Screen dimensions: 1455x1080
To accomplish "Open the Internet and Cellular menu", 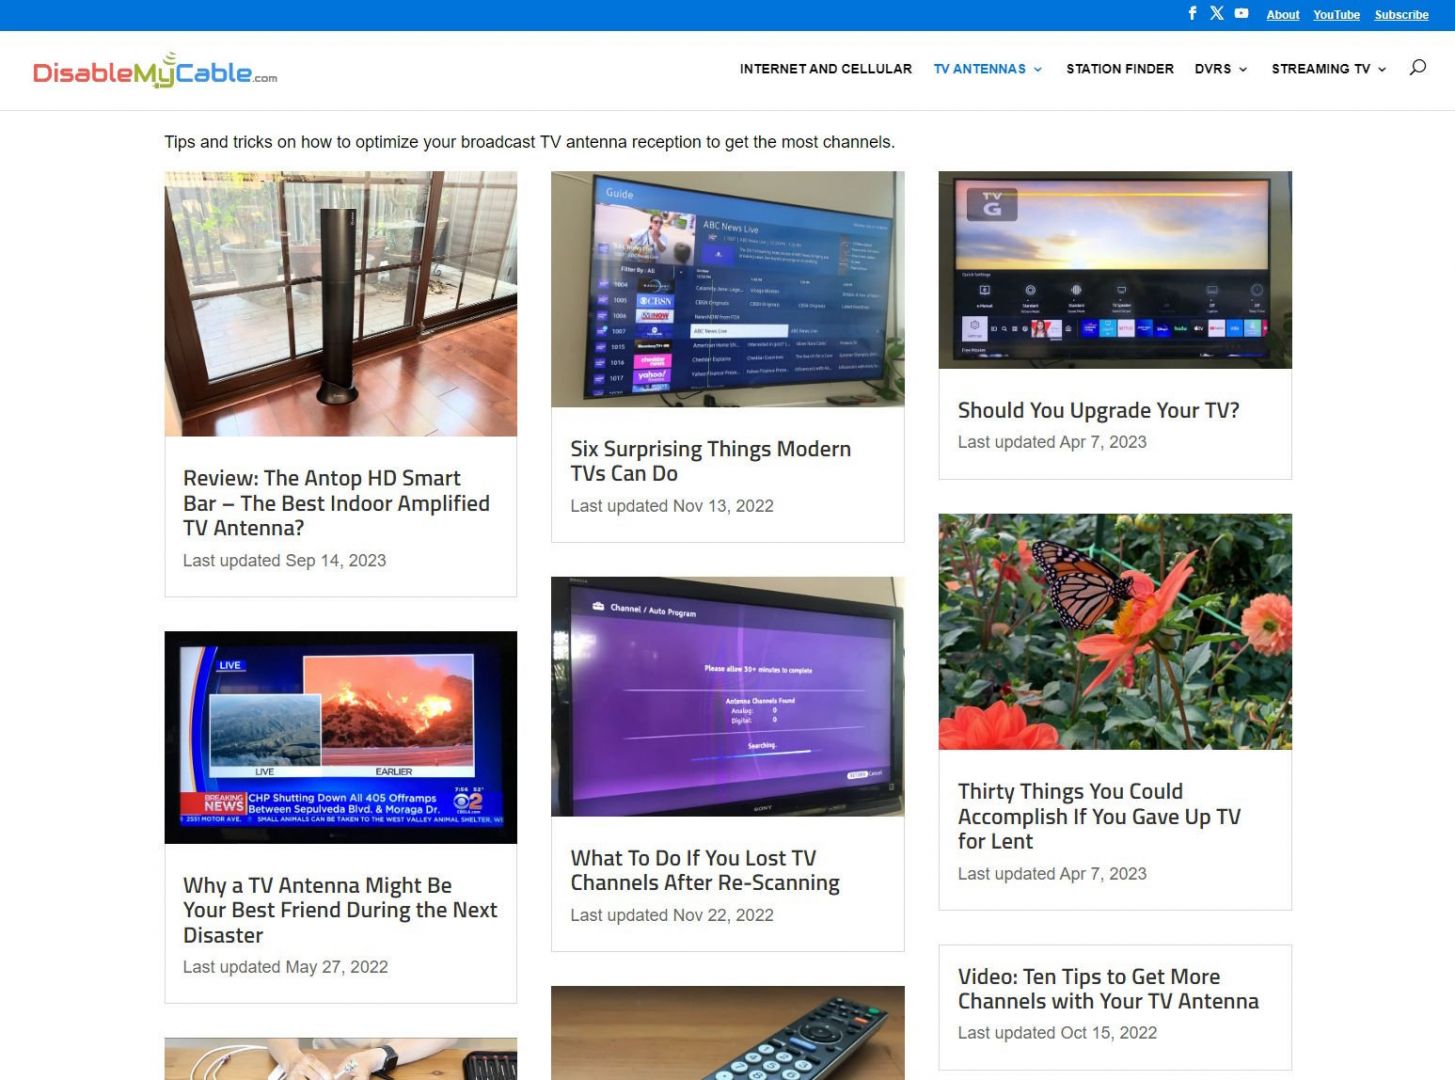I will pyautogui.click(x=825, y=69).
